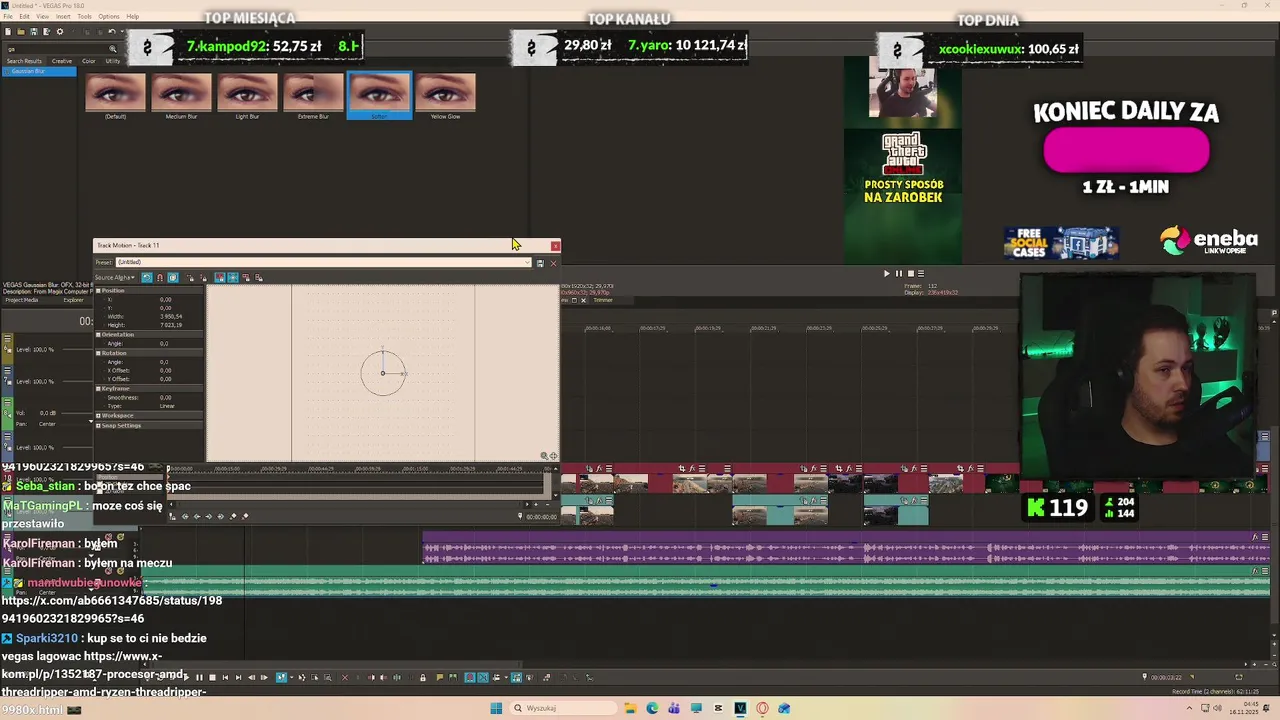This screenshot has height=720, width=1280.
Task: Switch to the Search Results tab
Action: (24, 61)
